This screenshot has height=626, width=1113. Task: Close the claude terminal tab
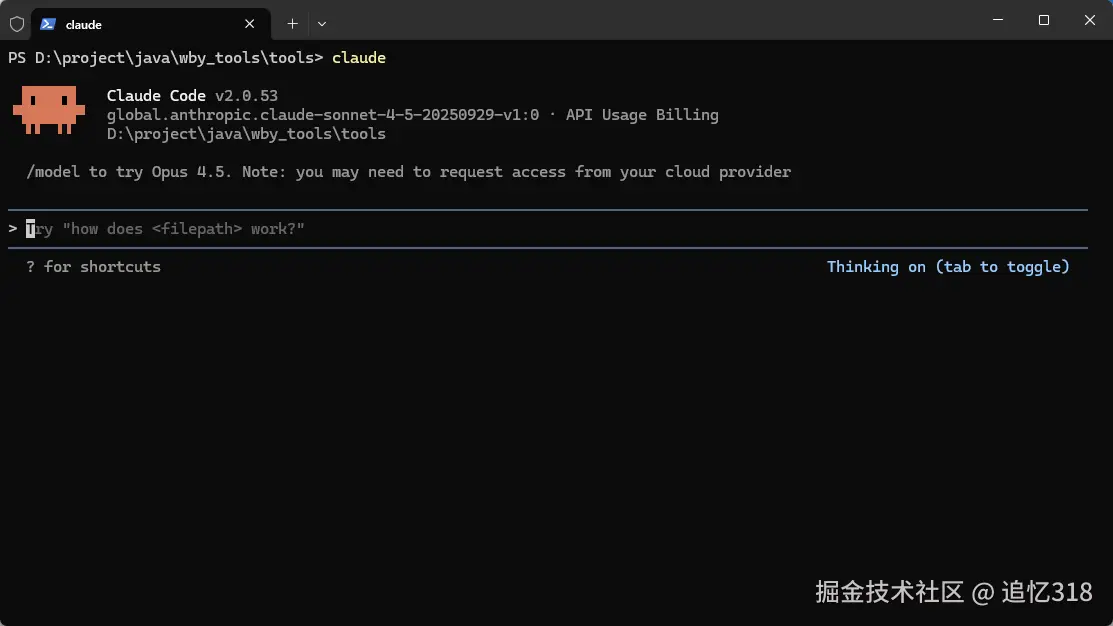(x=250, y=23)
